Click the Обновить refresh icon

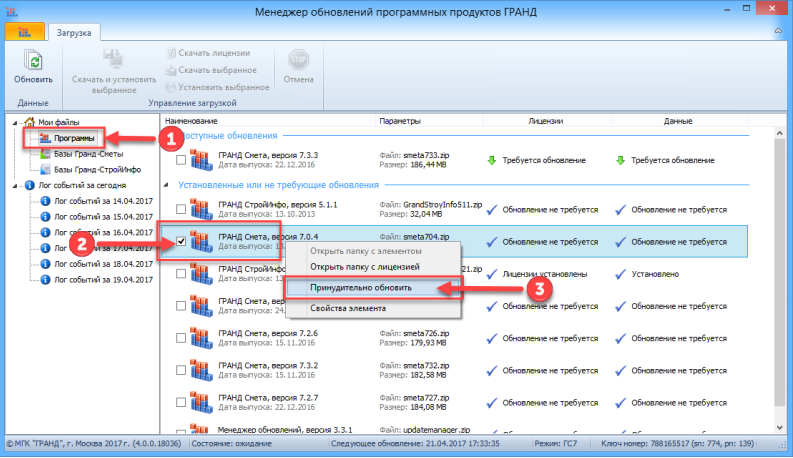click(33, 61)
